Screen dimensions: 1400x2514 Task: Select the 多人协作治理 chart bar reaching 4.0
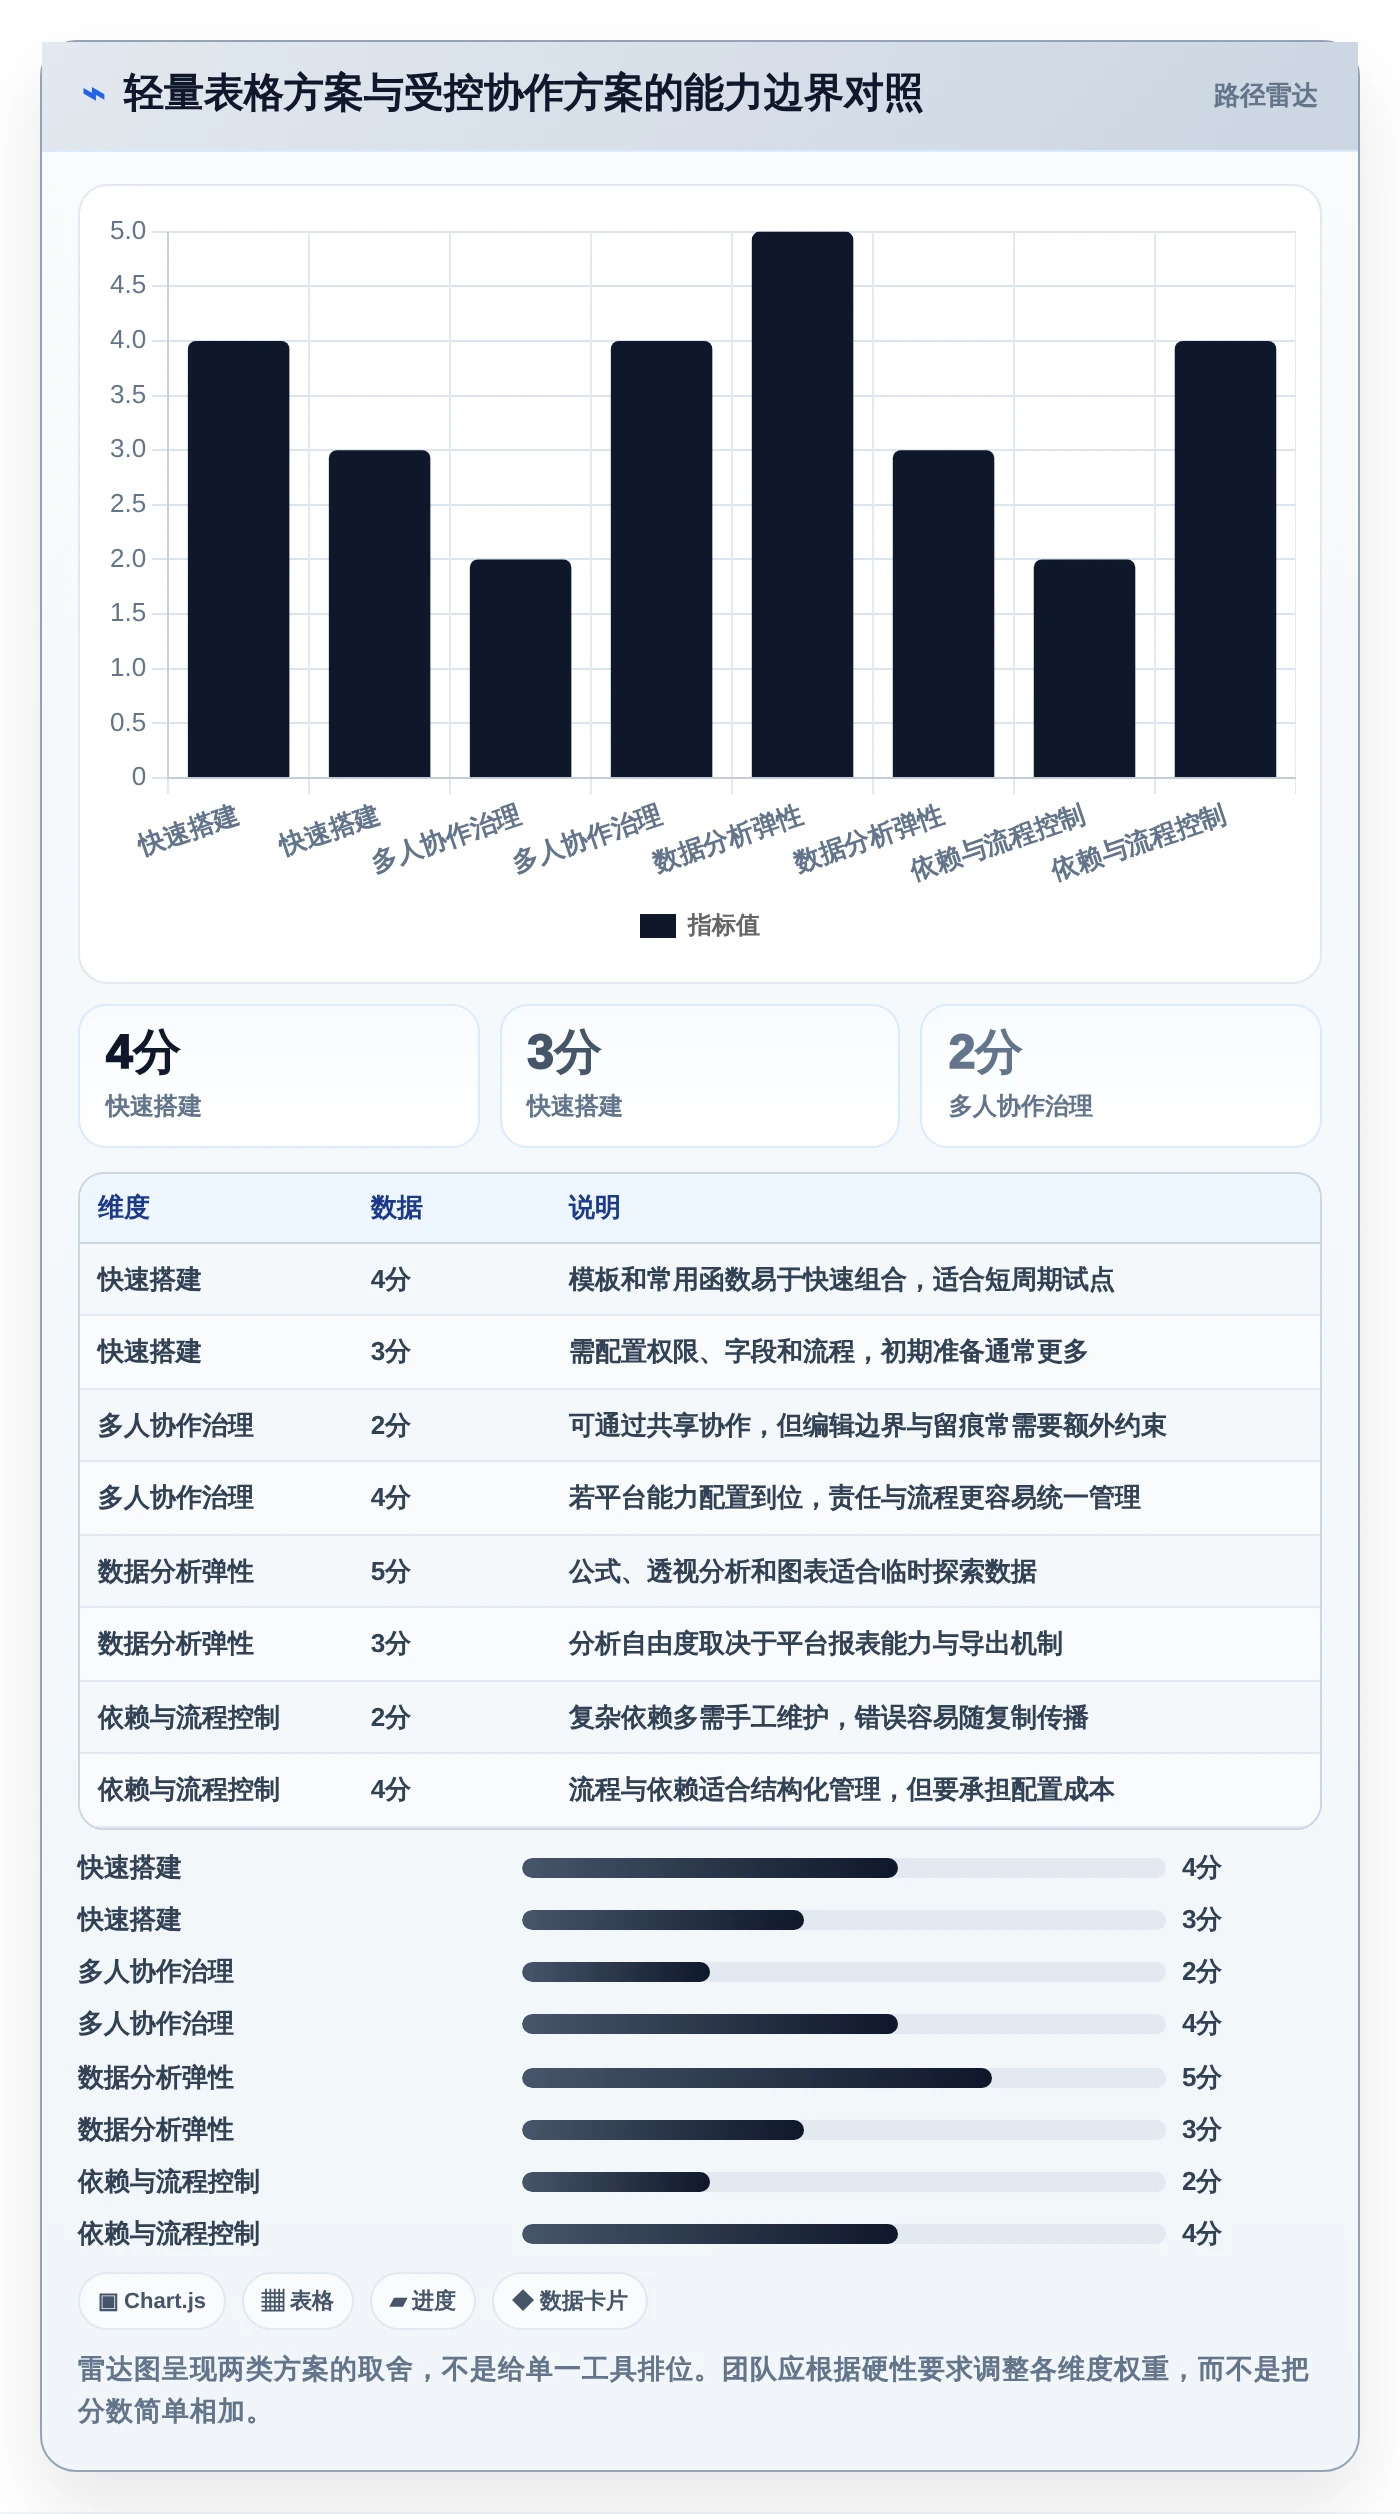(661, 559)
